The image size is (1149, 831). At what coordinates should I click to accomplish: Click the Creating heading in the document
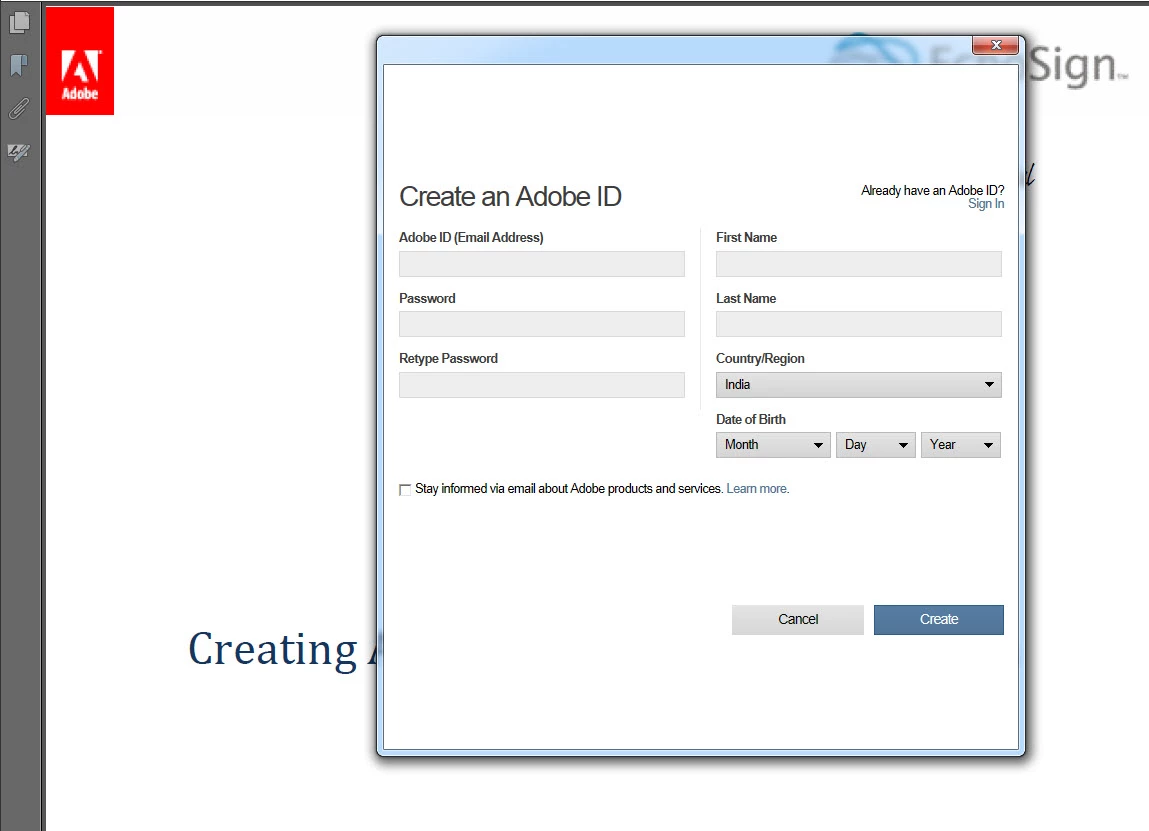(x=273, y=649)
